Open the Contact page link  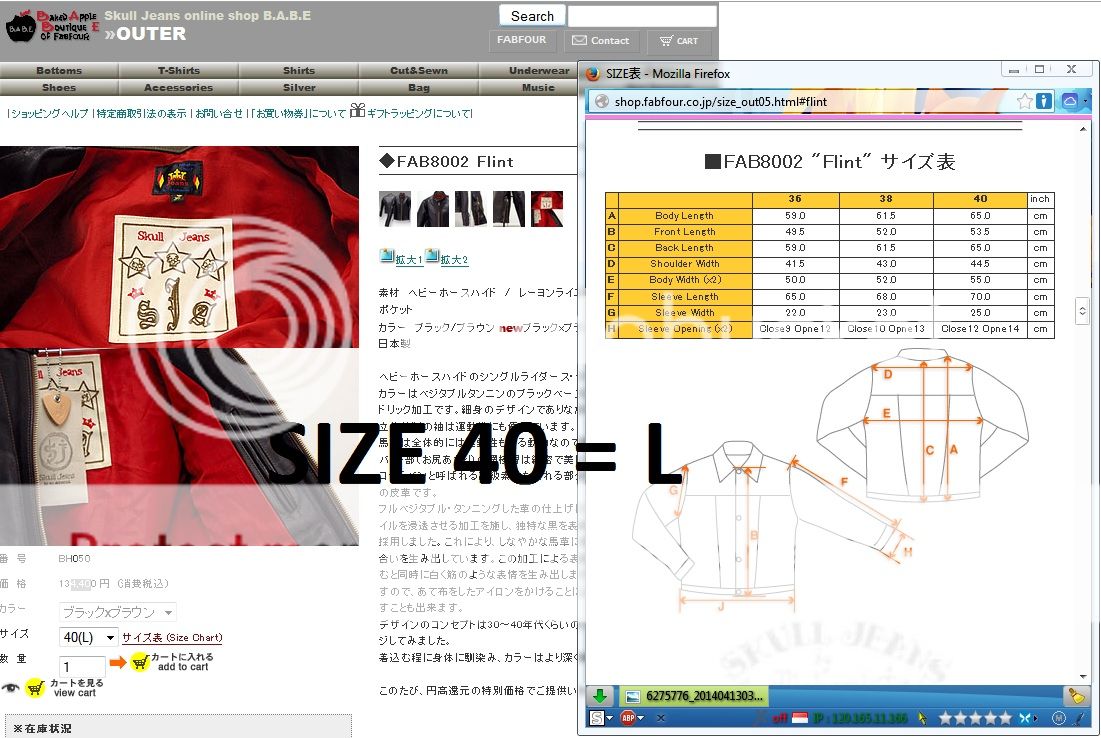[601, 41]
